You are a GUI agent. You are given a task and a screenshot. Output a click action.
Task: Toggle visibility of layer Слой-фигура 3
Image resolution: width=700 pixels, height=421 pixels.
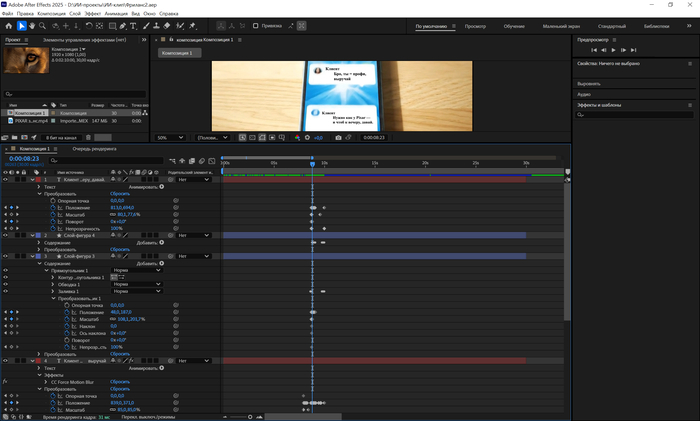click(x=6, y=256)
